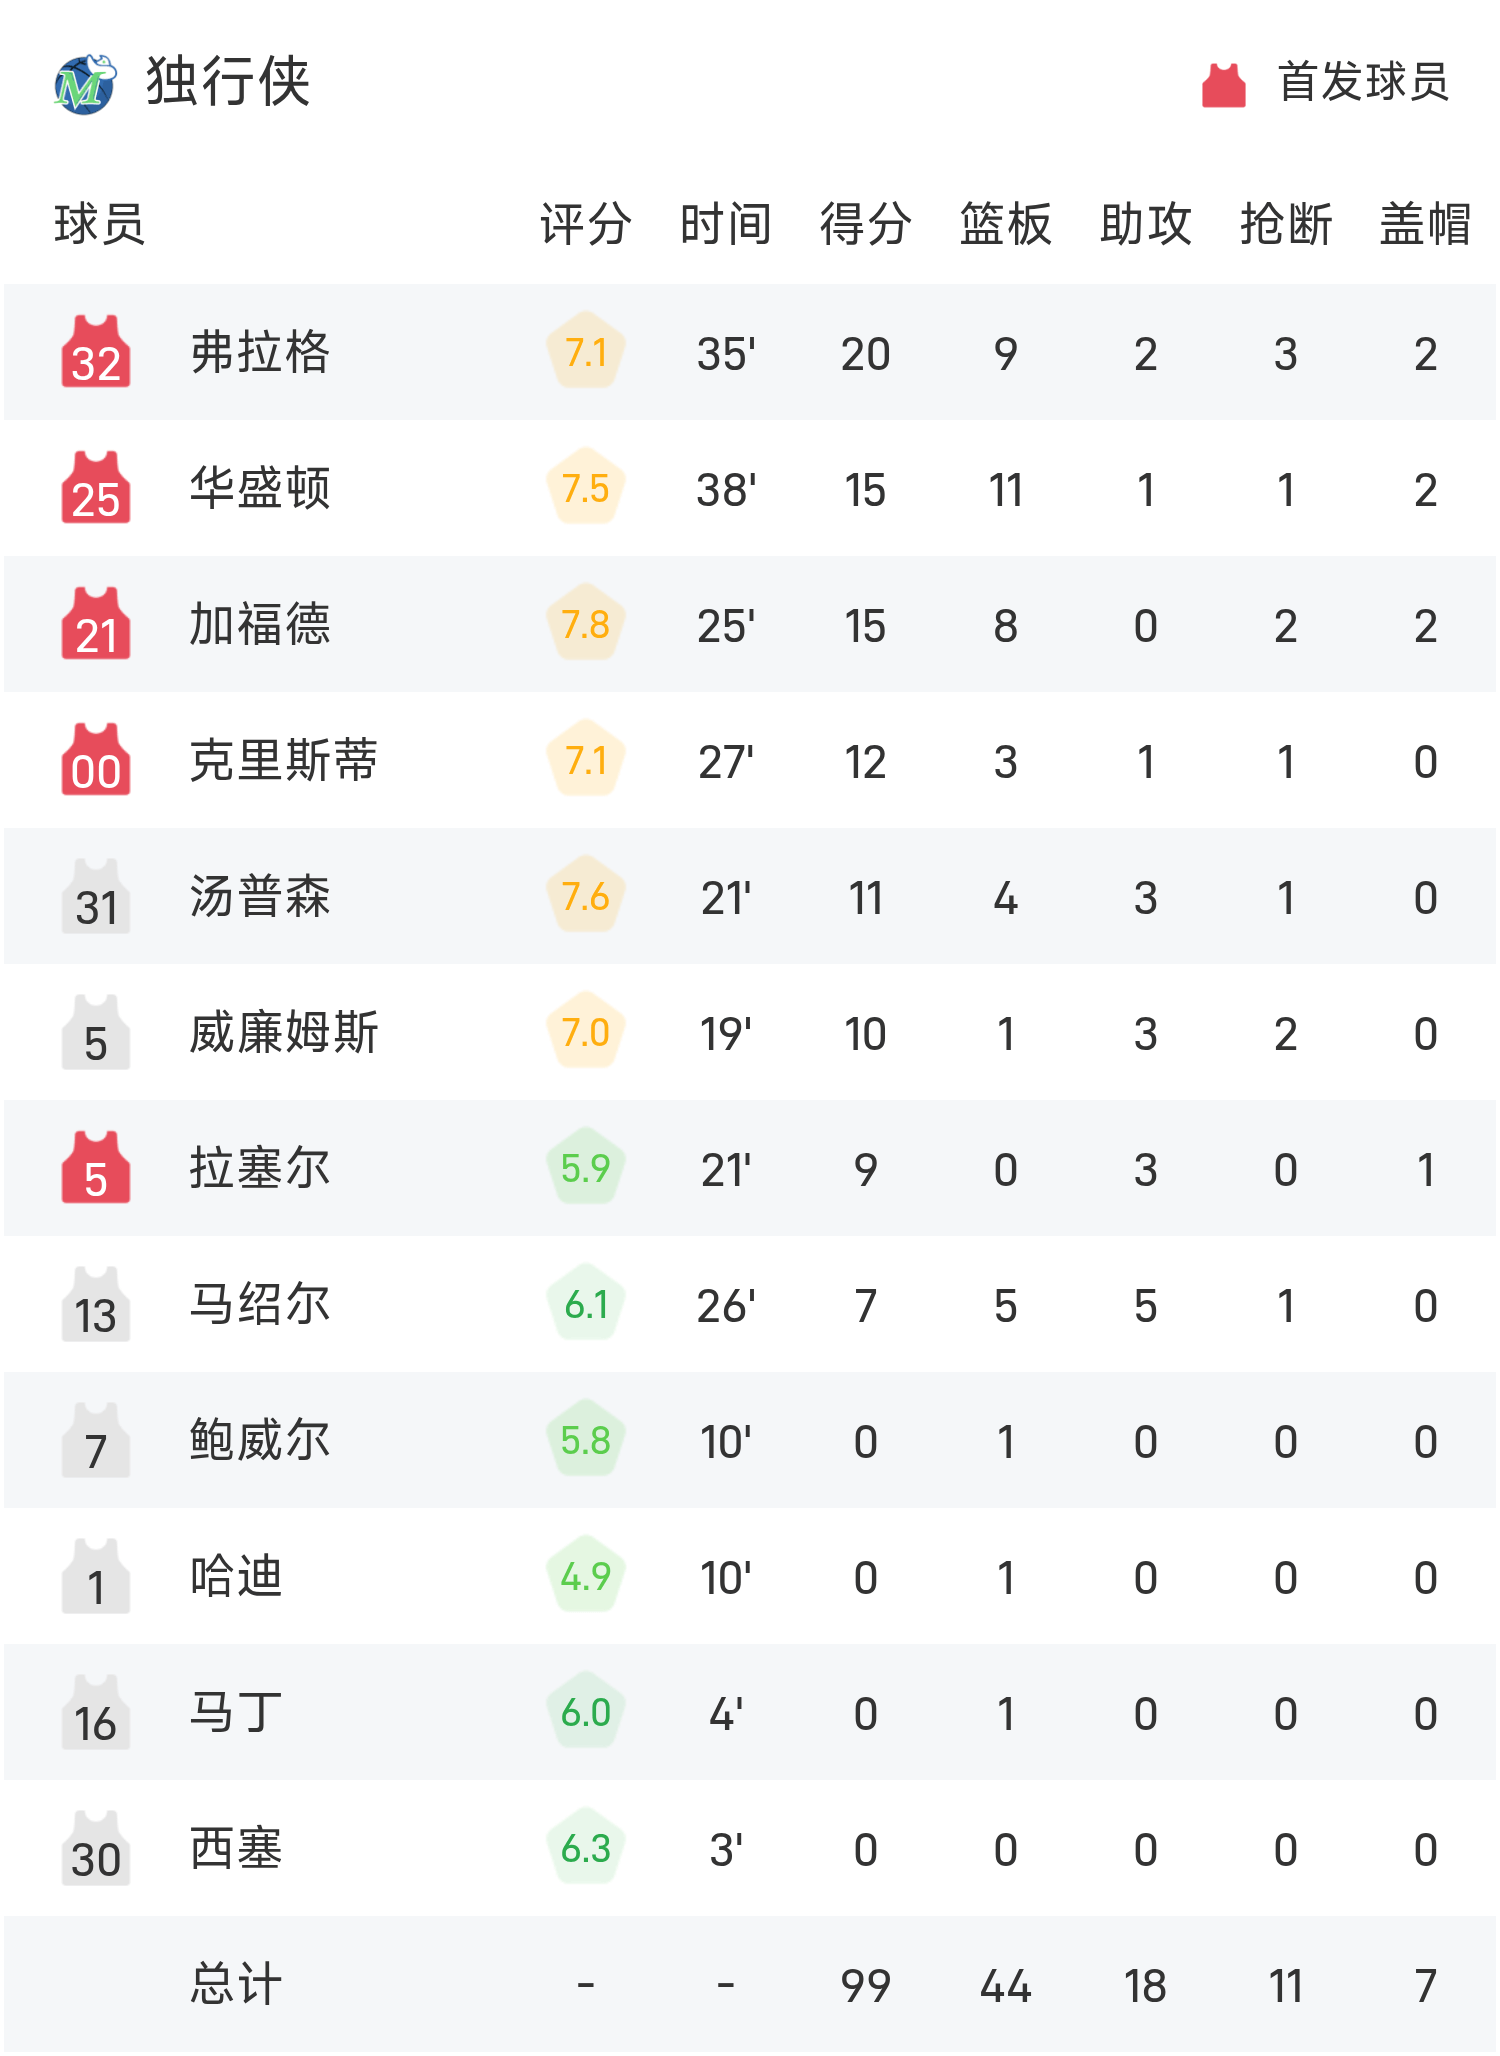Click jersey 00 icon for 克里斯蒂
The width and height of the screenshot is (1500, 2056).
[96, 761]
